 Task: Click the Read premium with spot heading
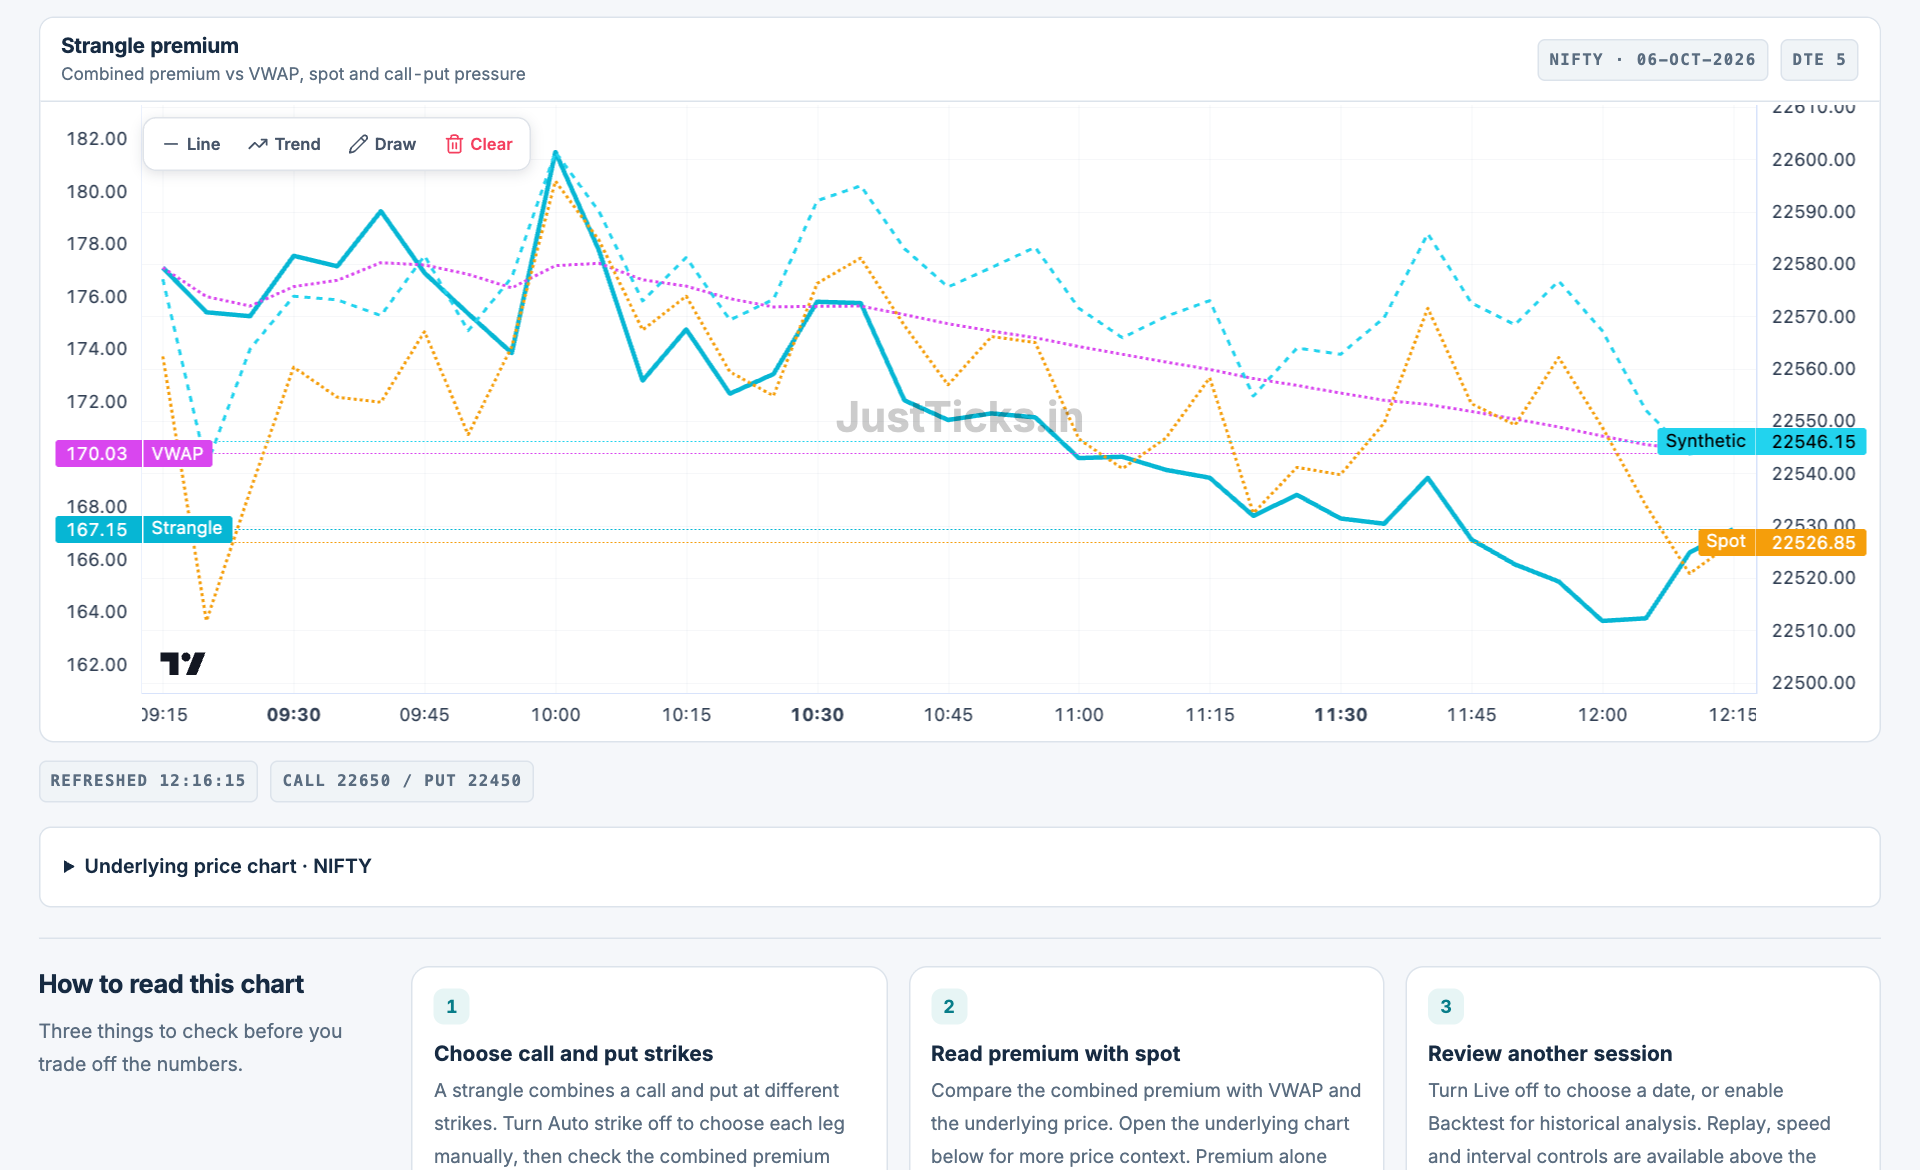click(1055, 1054)
